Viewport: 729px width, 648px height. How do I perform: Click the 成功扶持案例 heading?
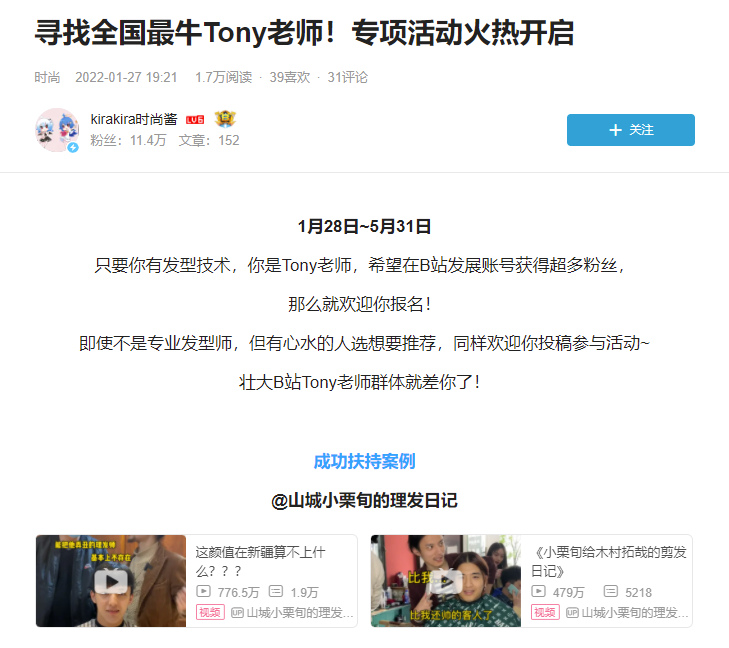pos(364,461)
